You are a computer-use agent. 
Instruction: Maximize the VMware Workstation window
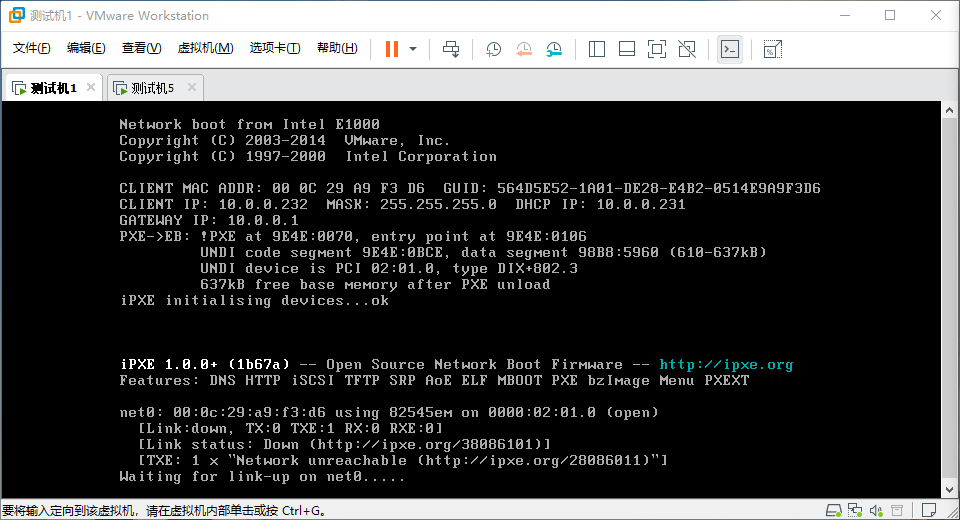(x=890, y=15)
